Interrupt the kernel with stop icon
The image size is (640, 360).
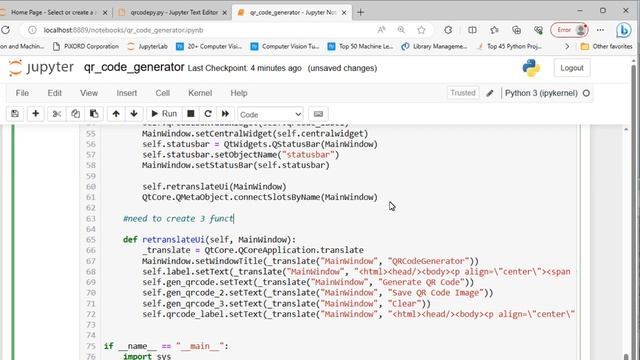pyautogui.click(x=191, y=114)
